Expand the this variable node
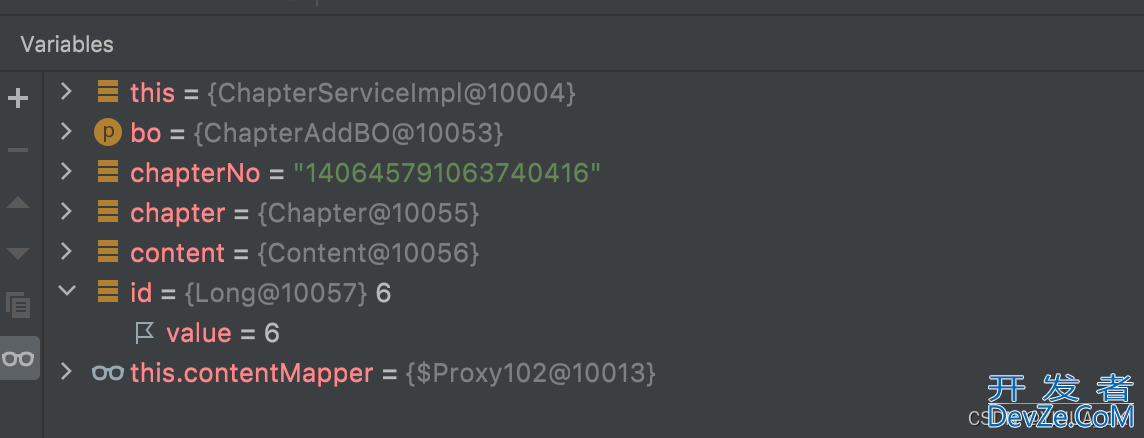 pyautogui.click(x=66, y=91)
